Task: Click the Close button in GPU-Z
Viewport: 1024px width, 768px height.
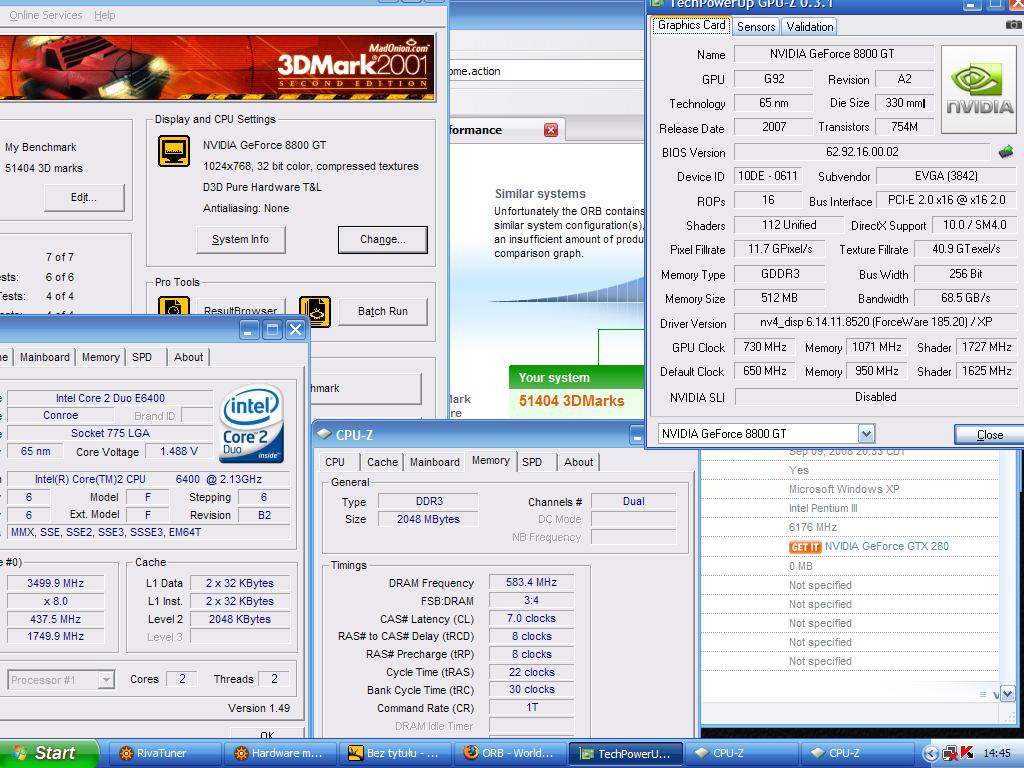Action: (x=989, y=435)
